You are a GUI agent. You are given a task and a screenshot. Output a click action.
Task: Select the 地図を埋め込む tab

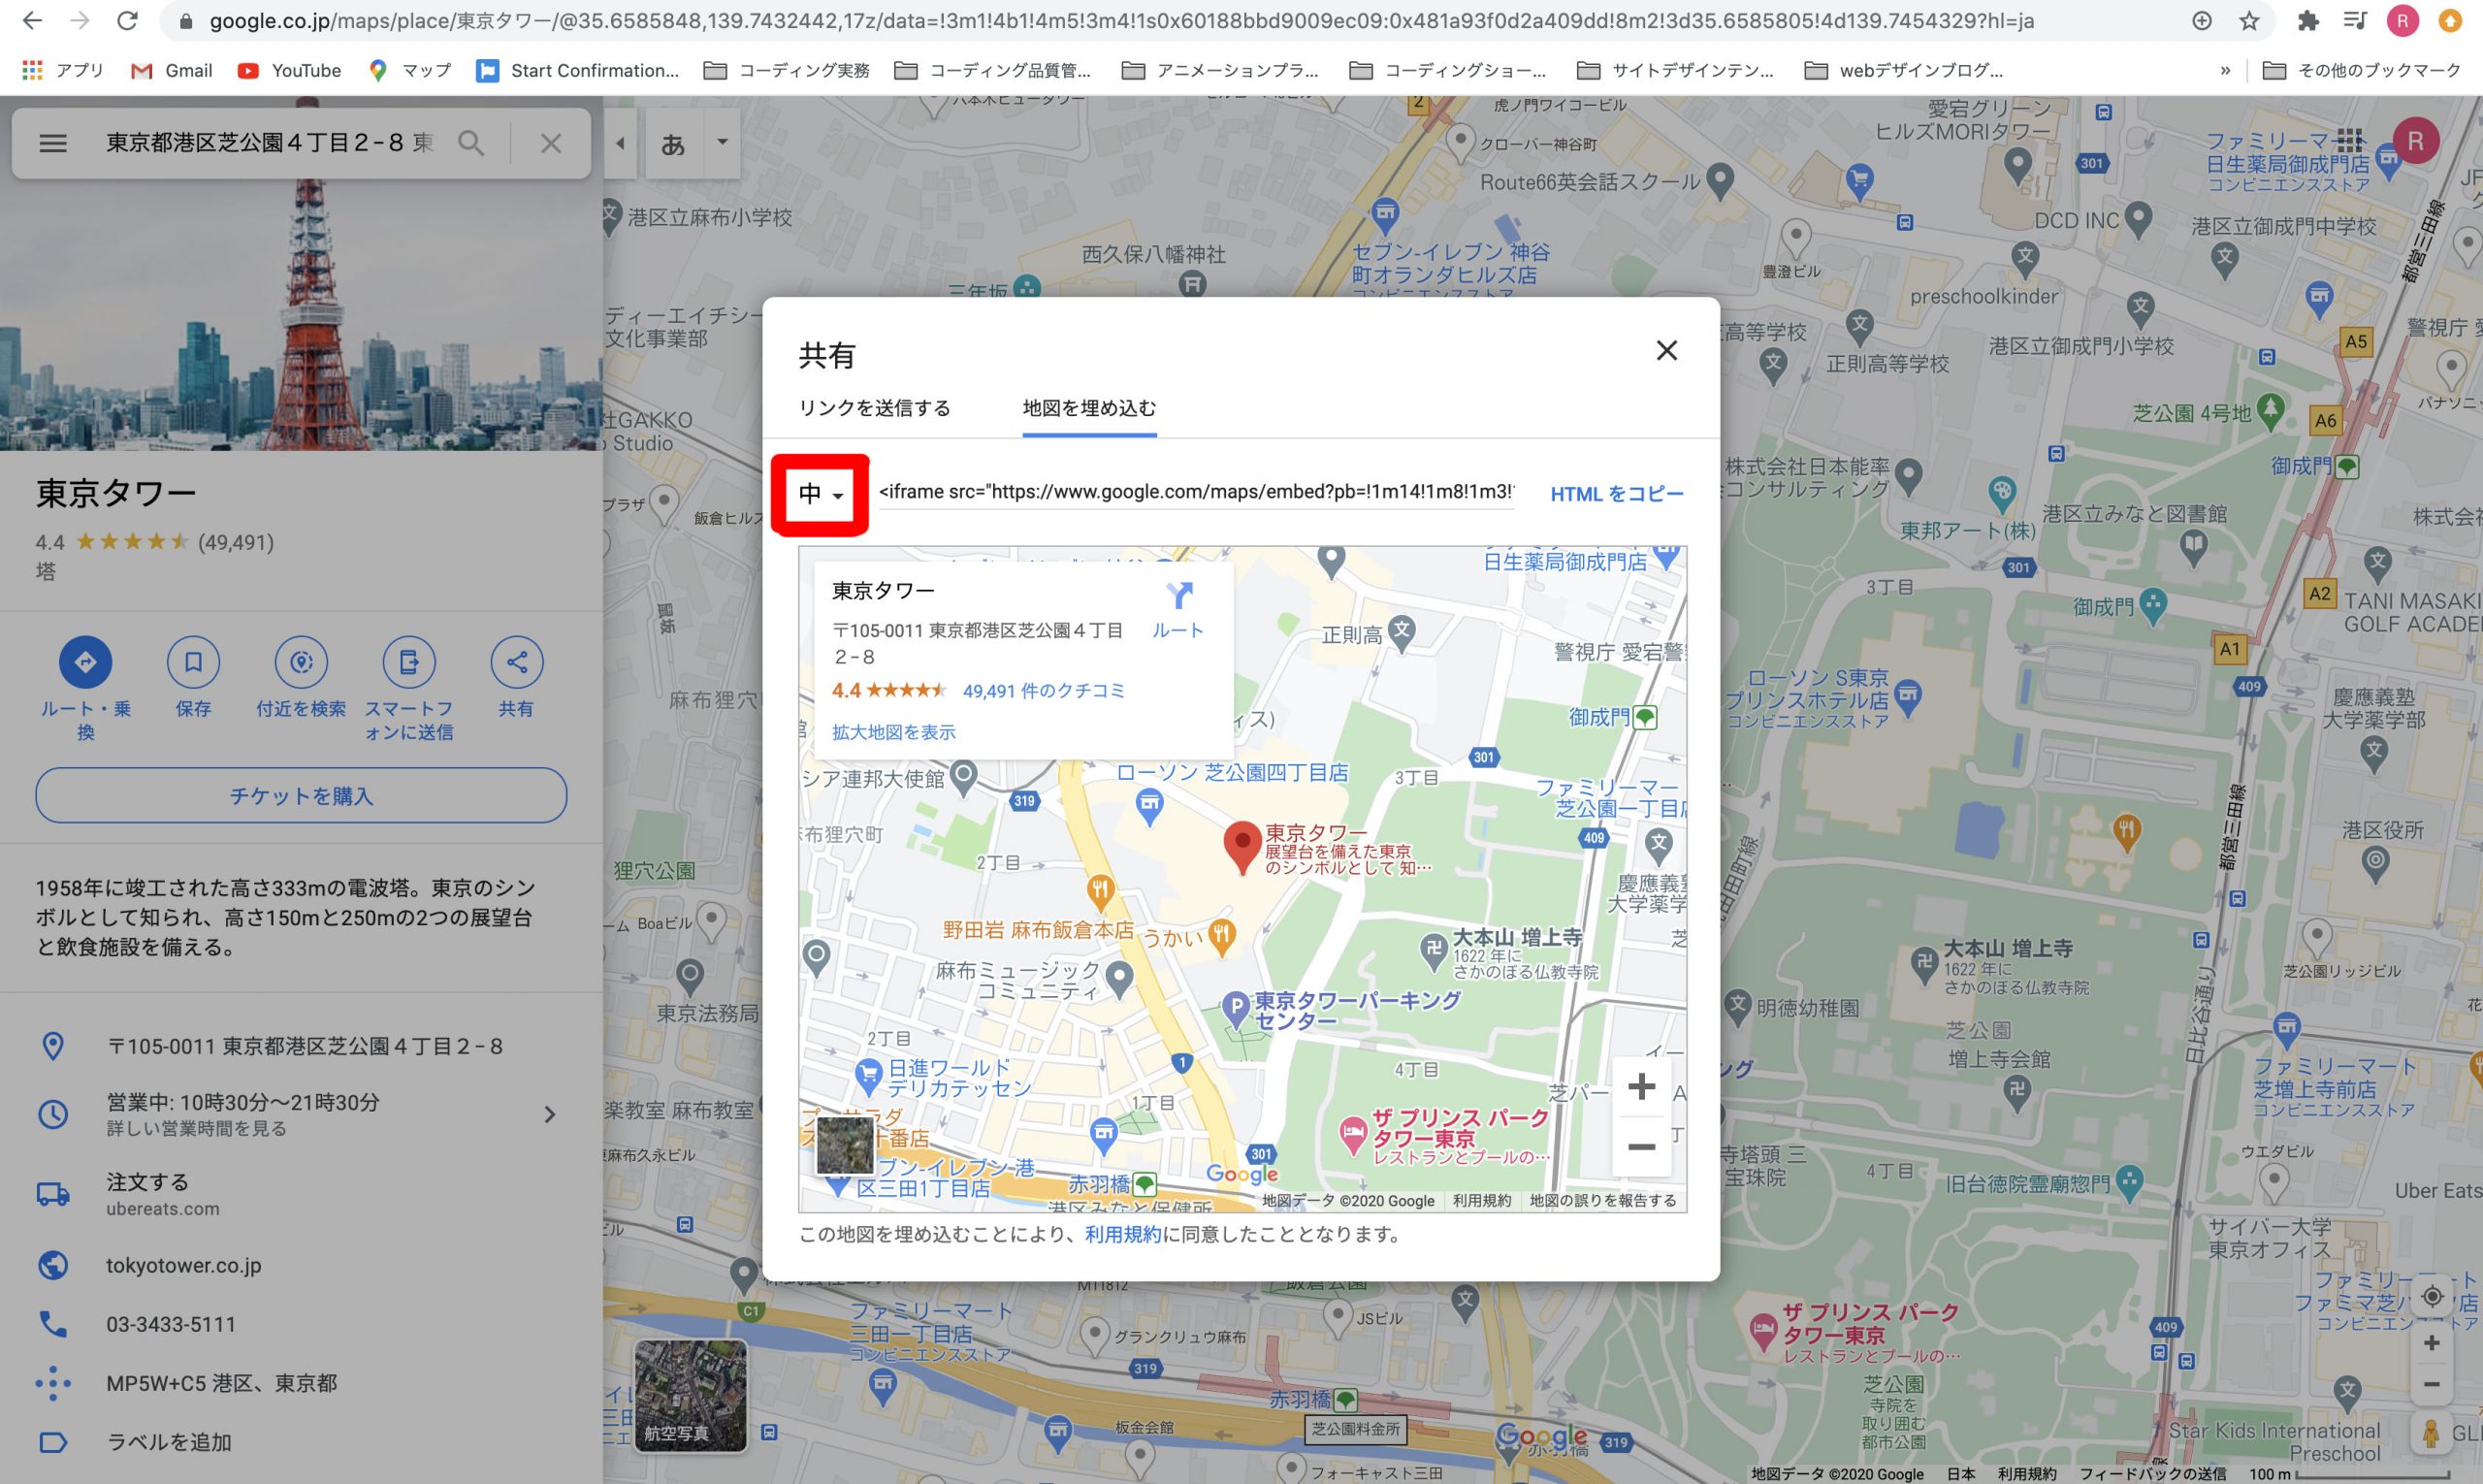[1089, 408]
